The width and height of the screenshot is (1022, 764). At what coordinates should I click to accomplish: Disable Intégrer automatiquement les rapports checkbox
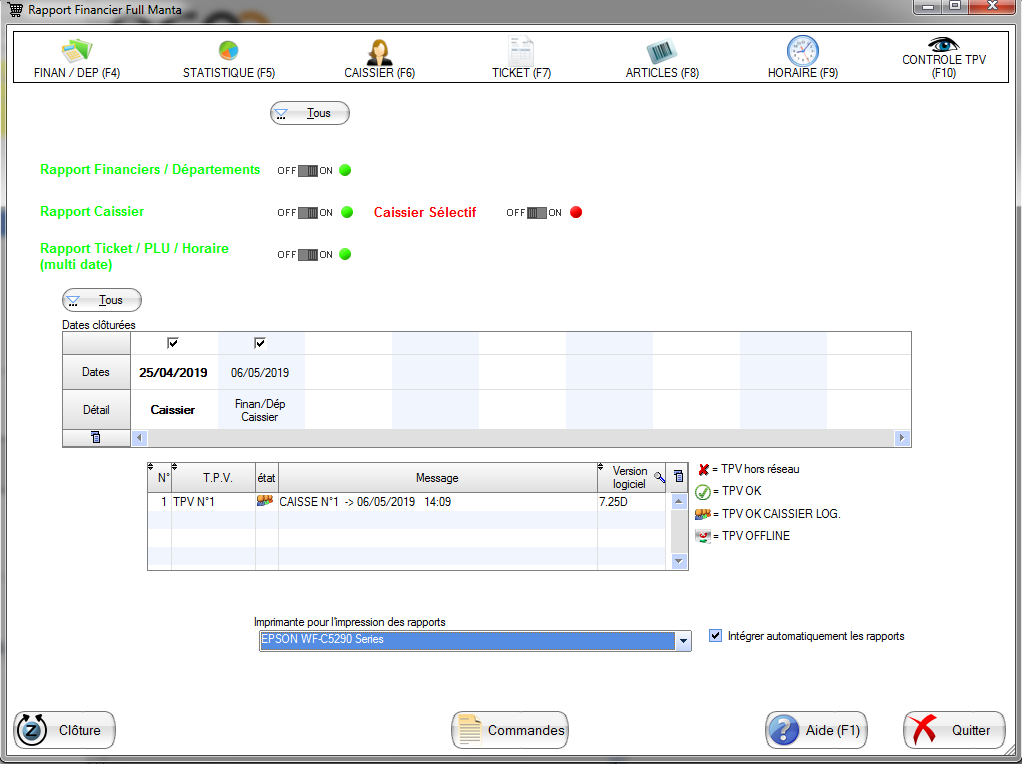click(x=715, y=636)
